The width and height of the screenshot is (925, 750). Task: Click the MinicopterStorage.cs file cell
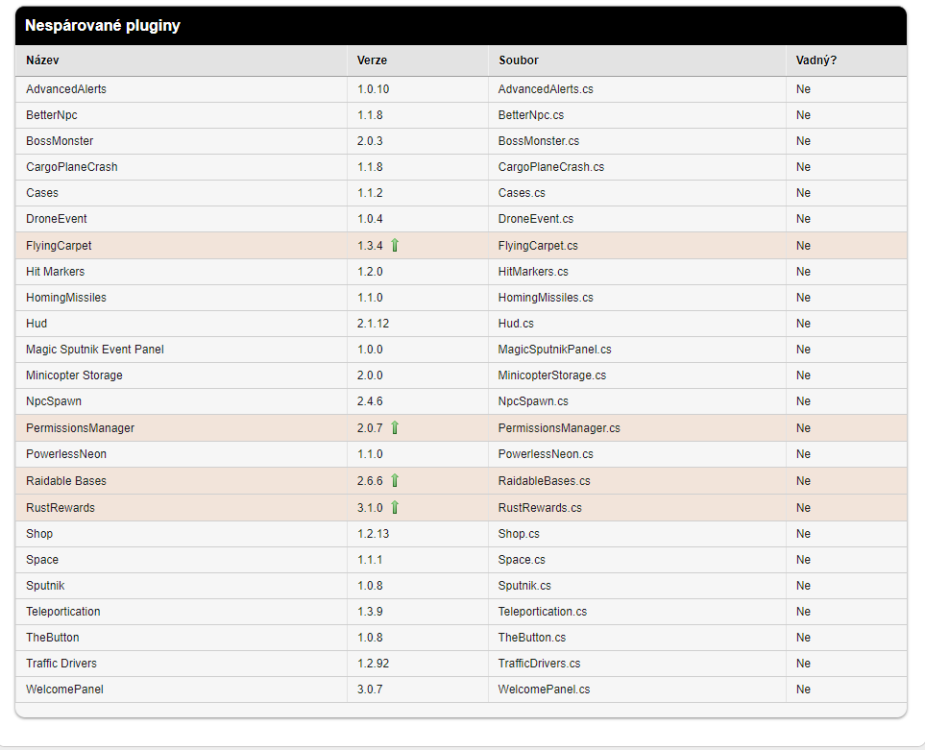pyautogui.click(x=552, y=376)
